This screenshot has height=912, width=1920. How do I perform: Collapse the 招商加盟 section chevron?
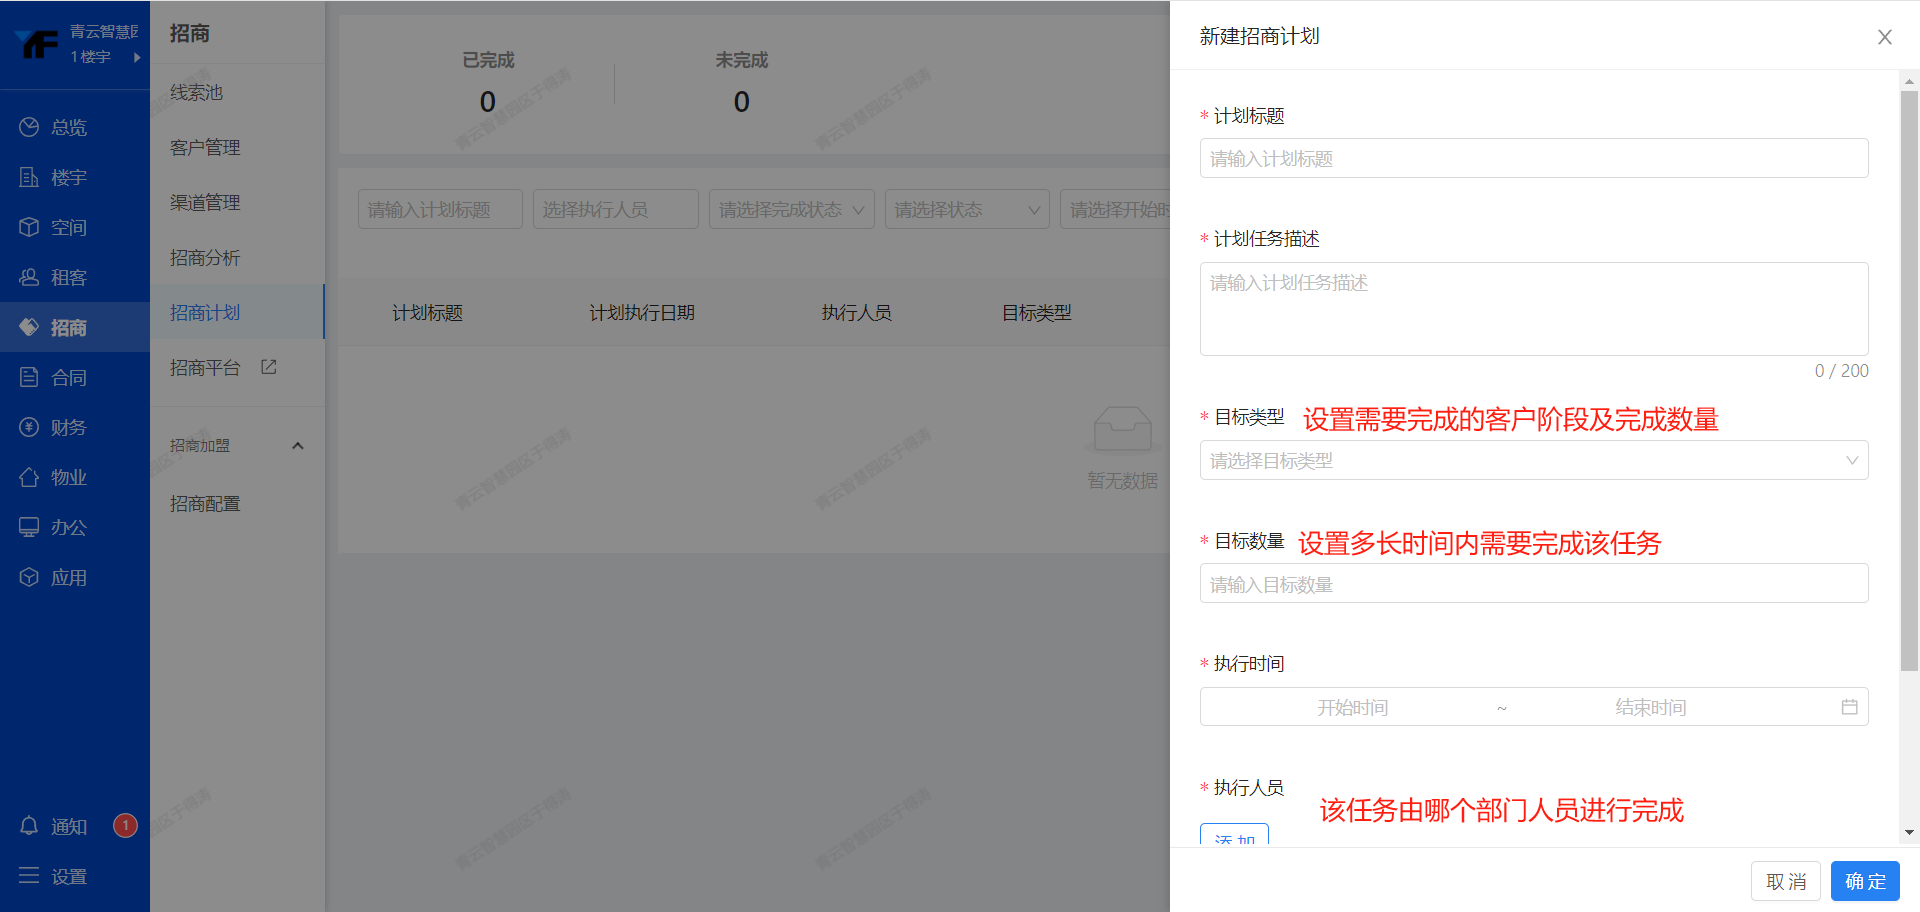(297, 446)
